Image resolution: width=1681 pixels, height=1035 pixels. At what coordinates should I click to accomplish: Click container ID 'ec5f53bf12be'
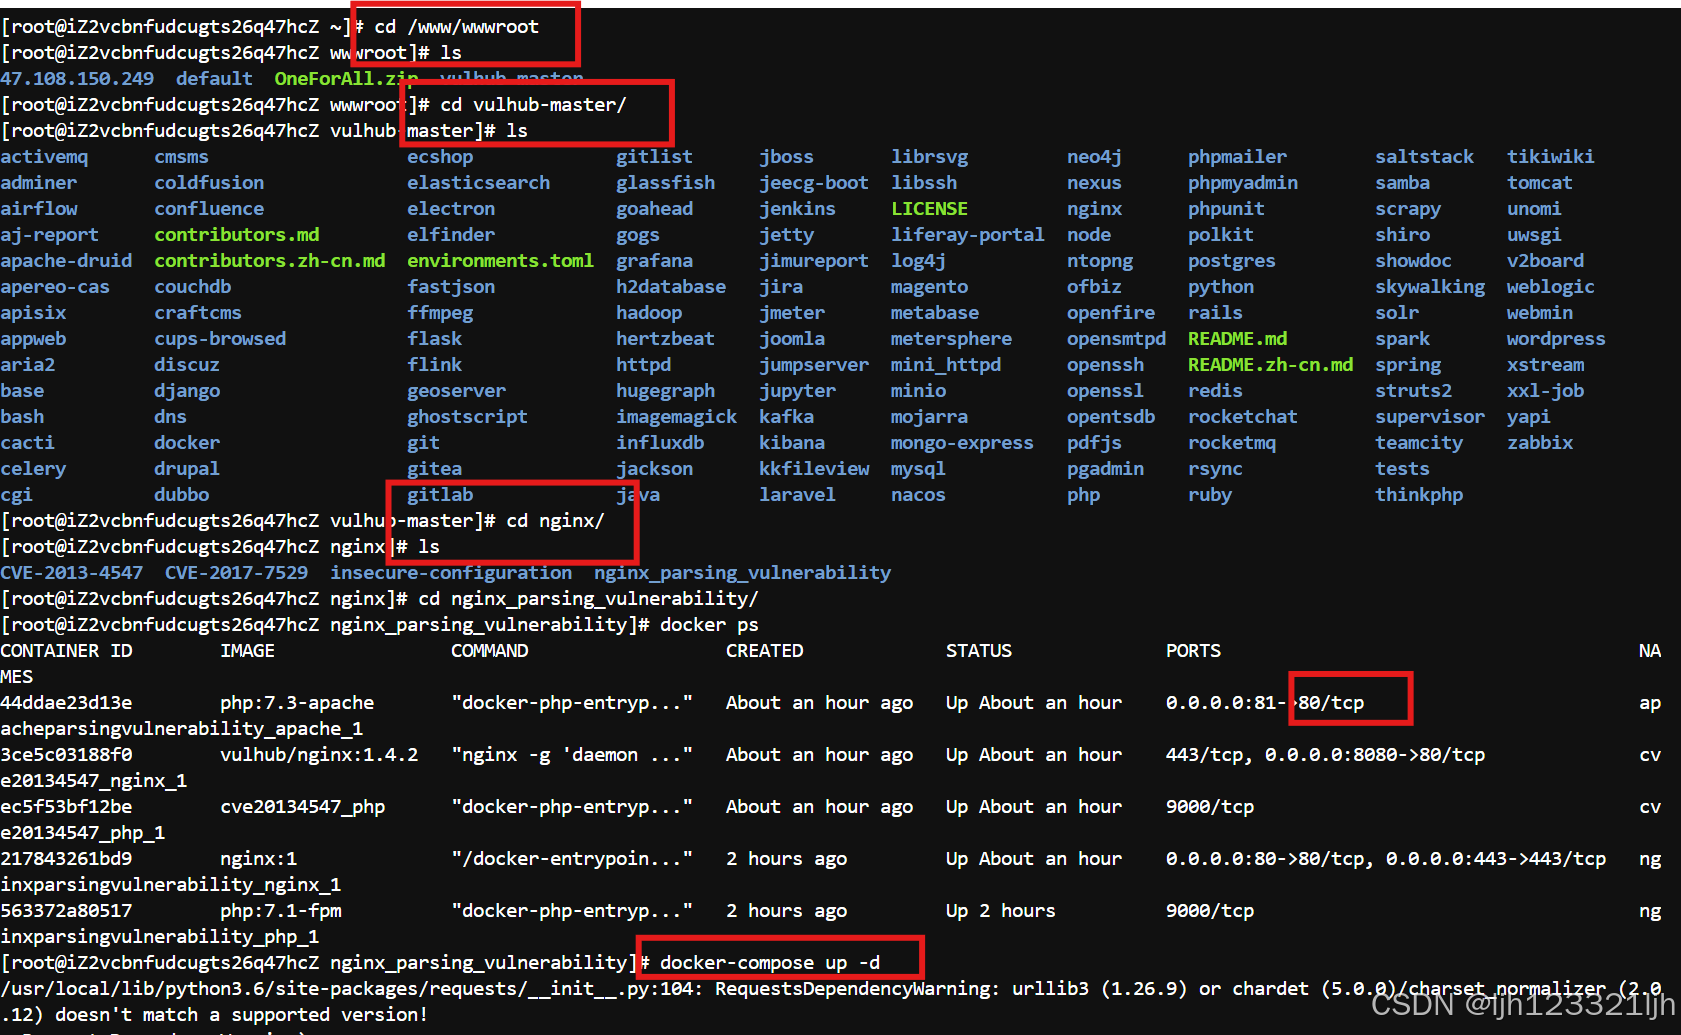(66, 807)
